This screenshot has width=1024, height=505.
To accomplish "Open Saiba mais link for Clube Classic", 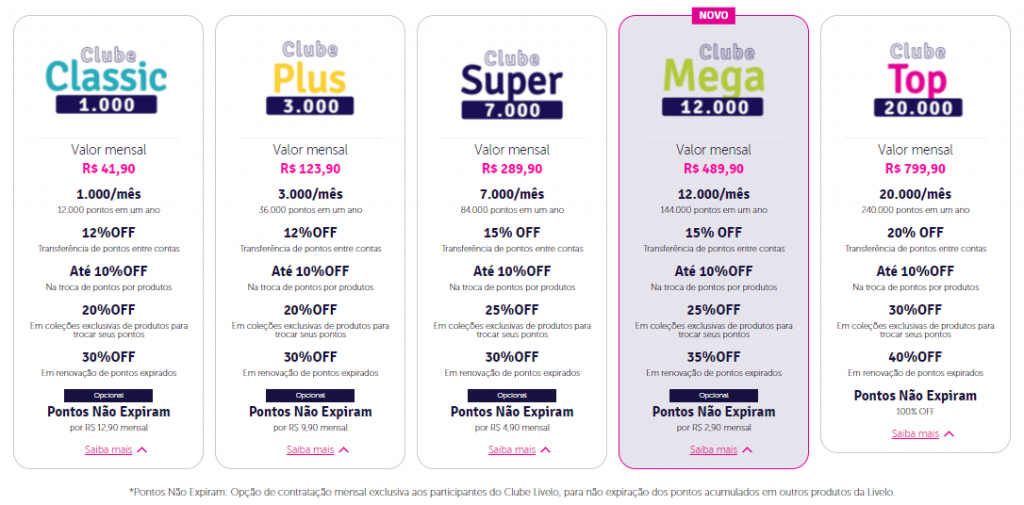I will pos(108,450).
